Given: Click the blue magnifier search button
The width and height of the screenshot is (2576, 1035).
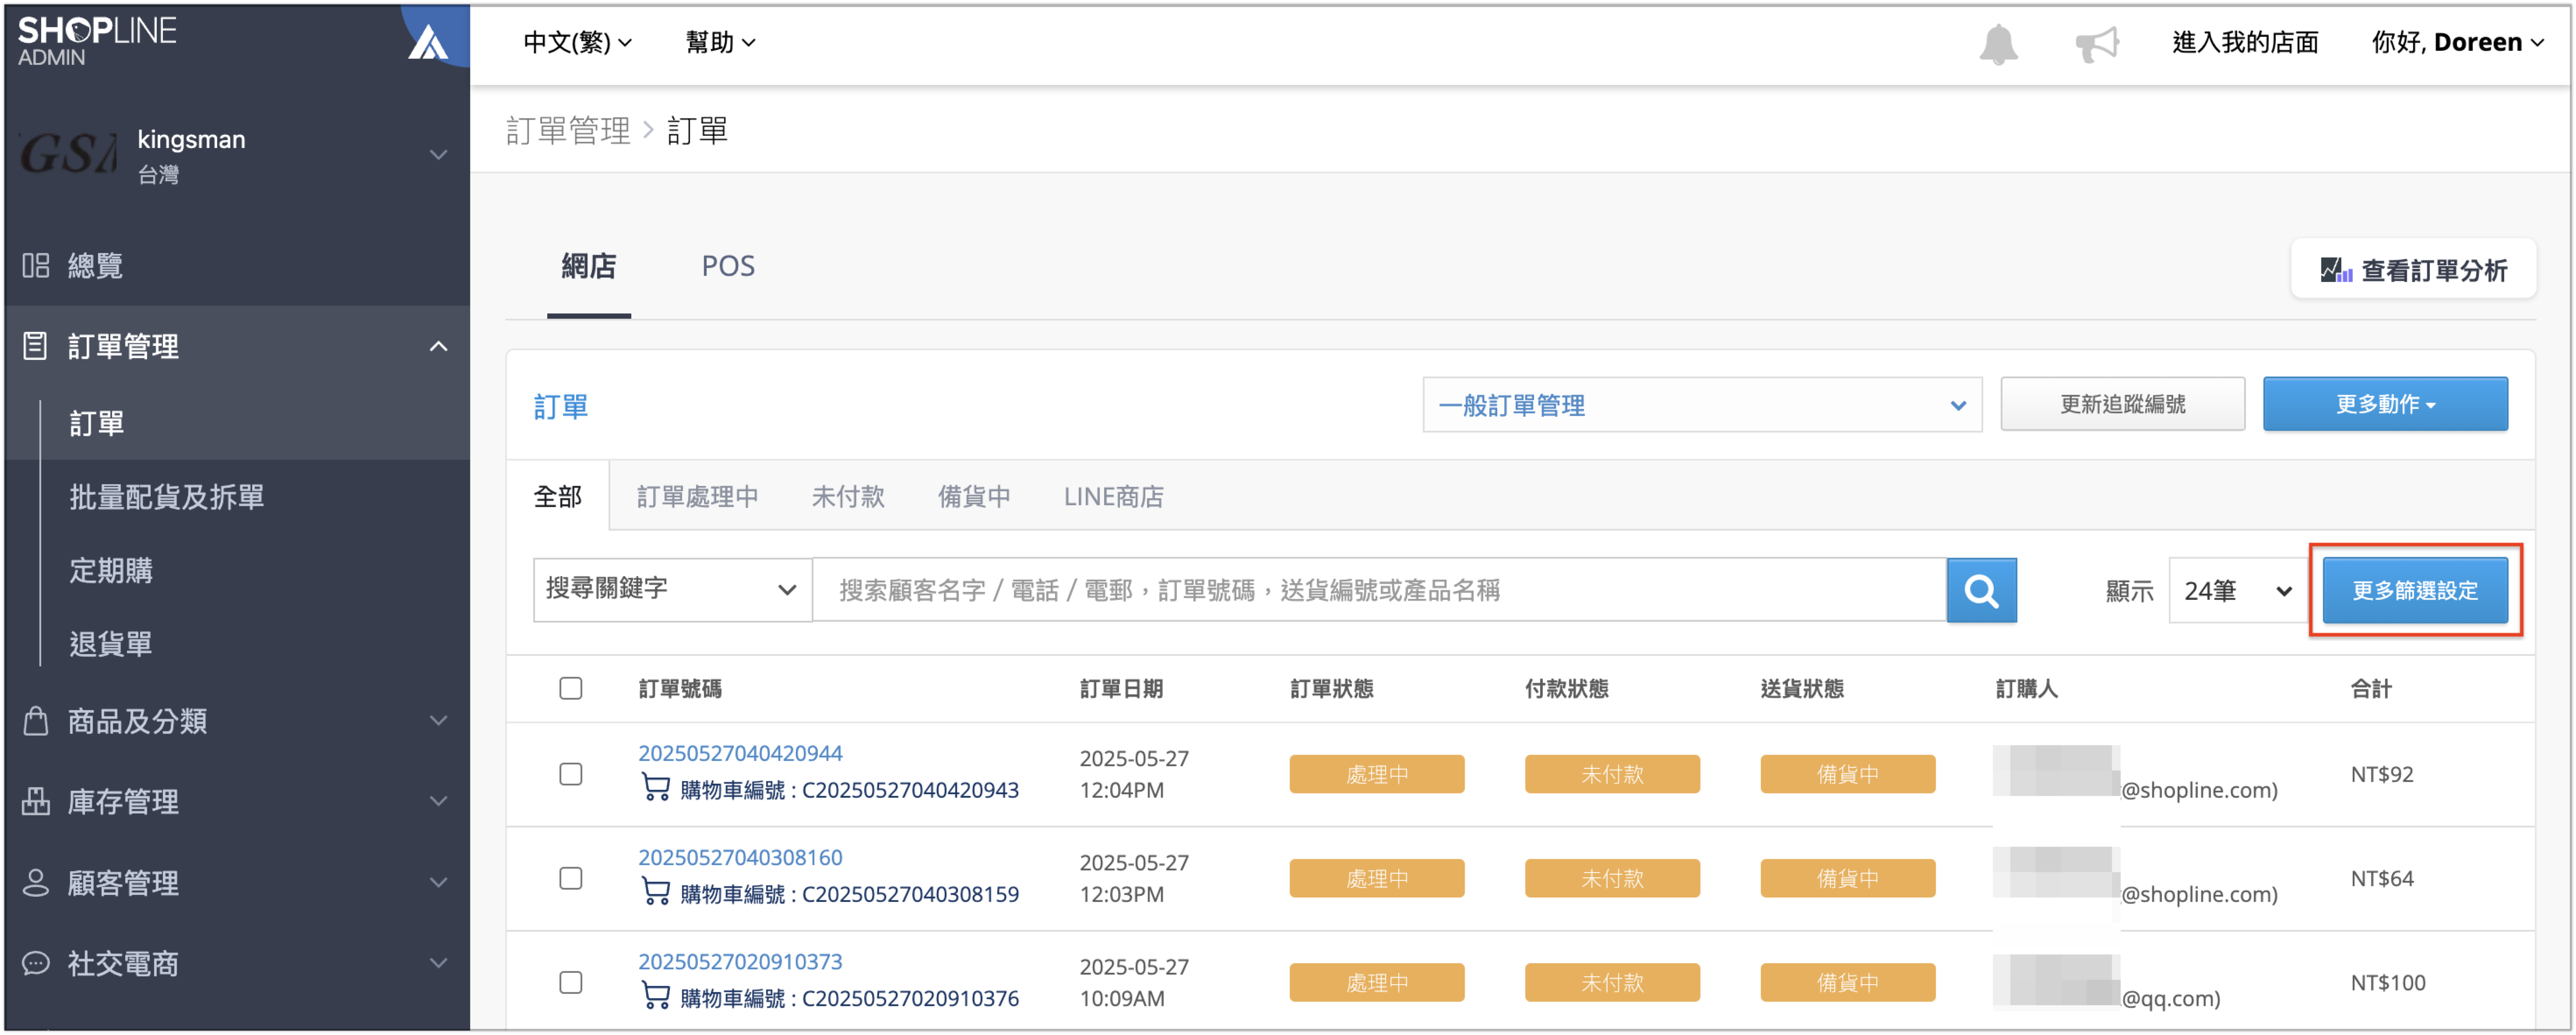Looking at the screenshot, I should click(x=1980, y=590).
